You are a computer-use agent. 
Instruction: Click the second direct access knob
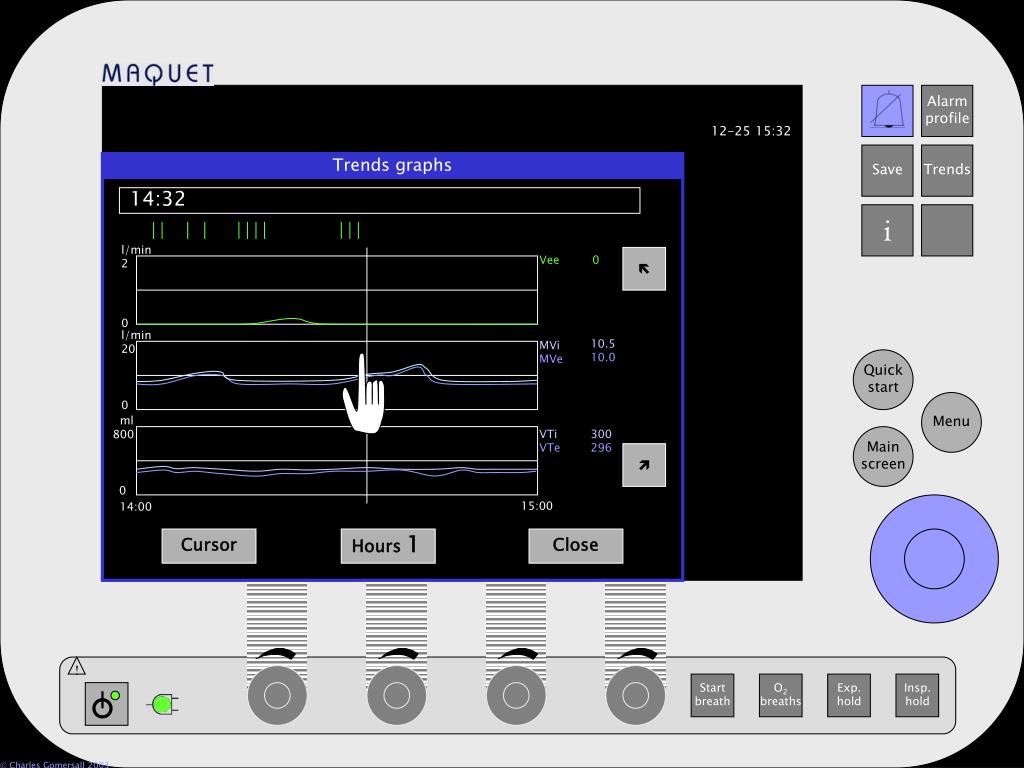(396, 696)
